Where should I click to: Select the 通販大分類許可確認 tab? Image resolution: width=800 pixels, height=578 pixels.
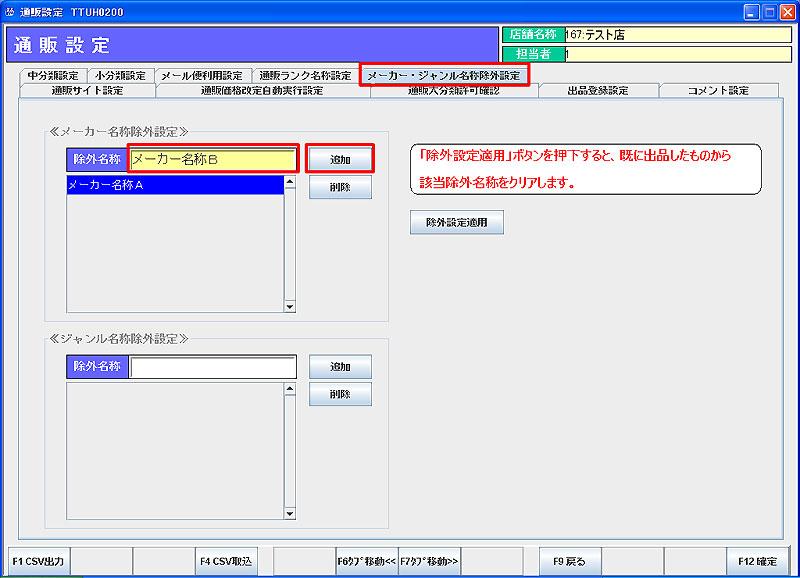[x=454, y=91]
